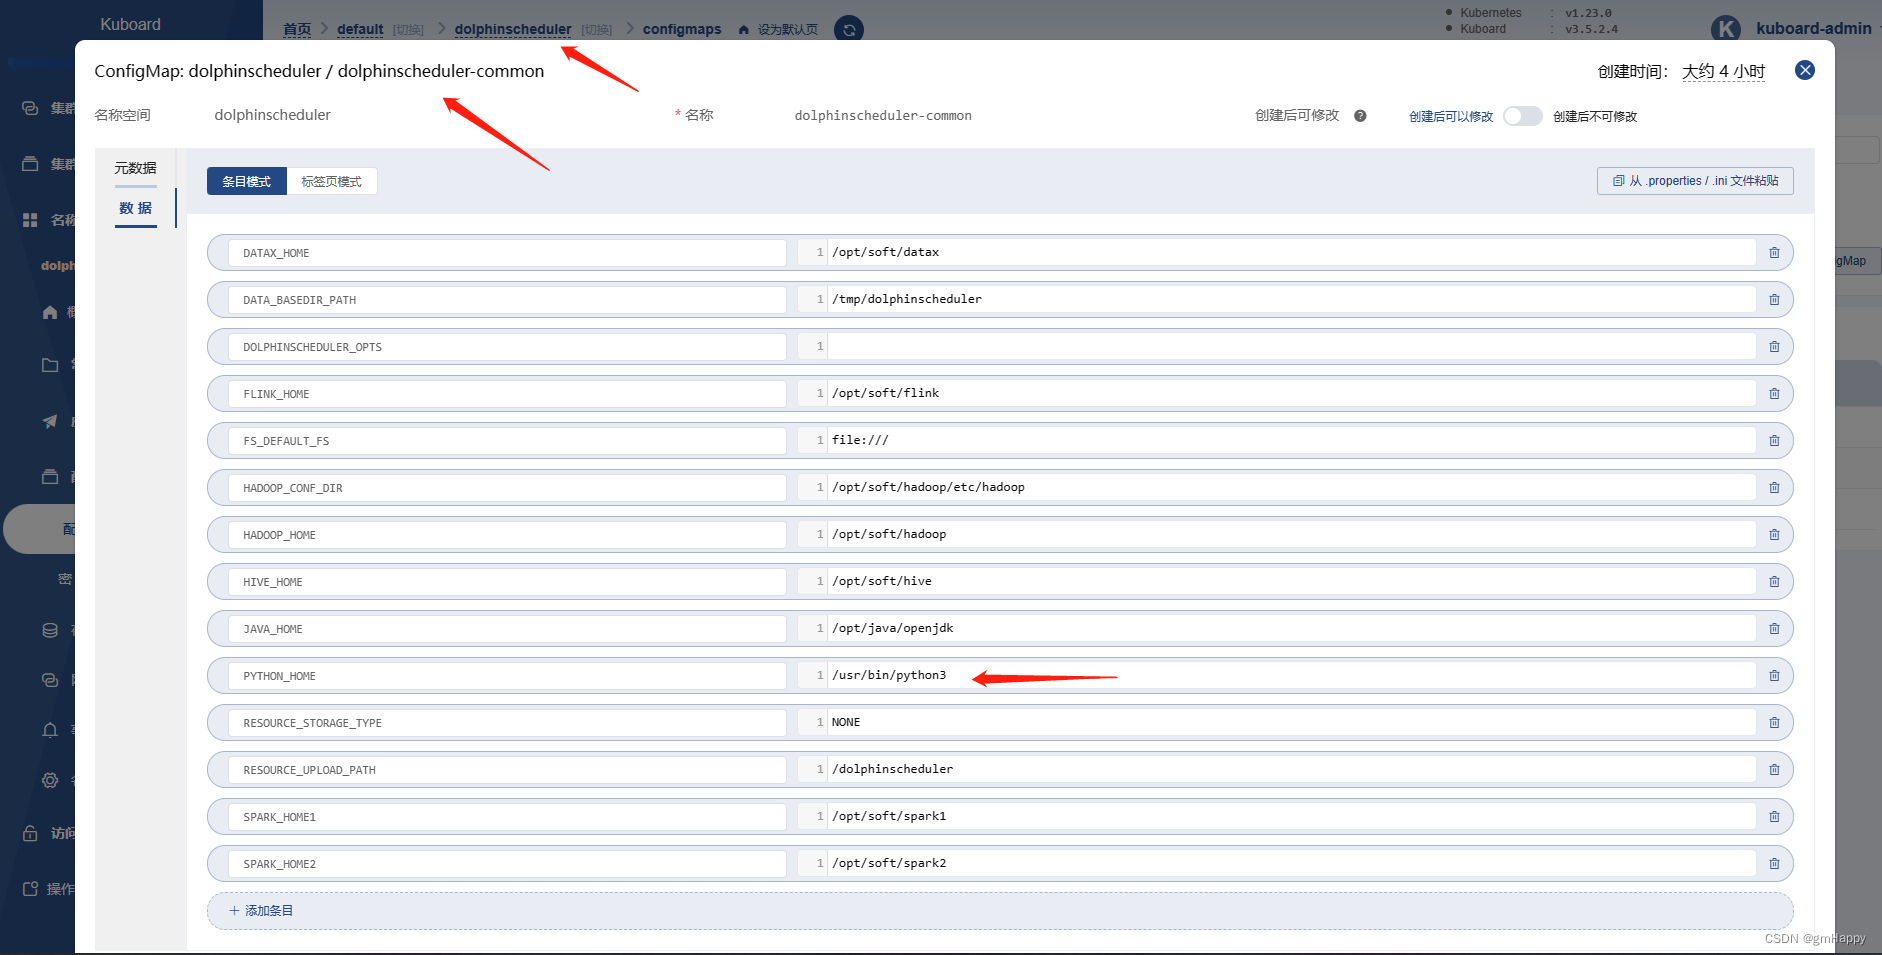Screen dimensions: 1882x955
Task: Delete the PYTHON_HOME entry
Action: point(1774,676)
